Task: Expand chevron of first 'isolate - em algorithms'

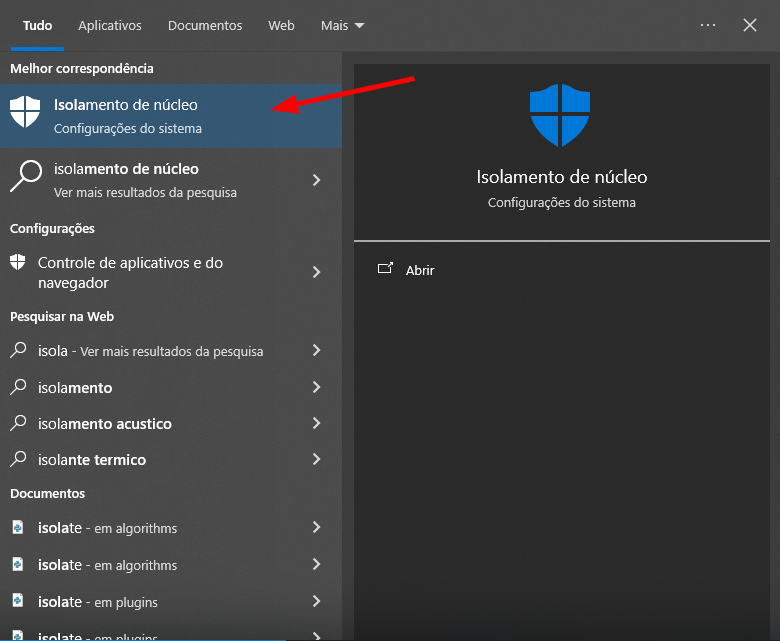Action: click(x=316, y=527)
